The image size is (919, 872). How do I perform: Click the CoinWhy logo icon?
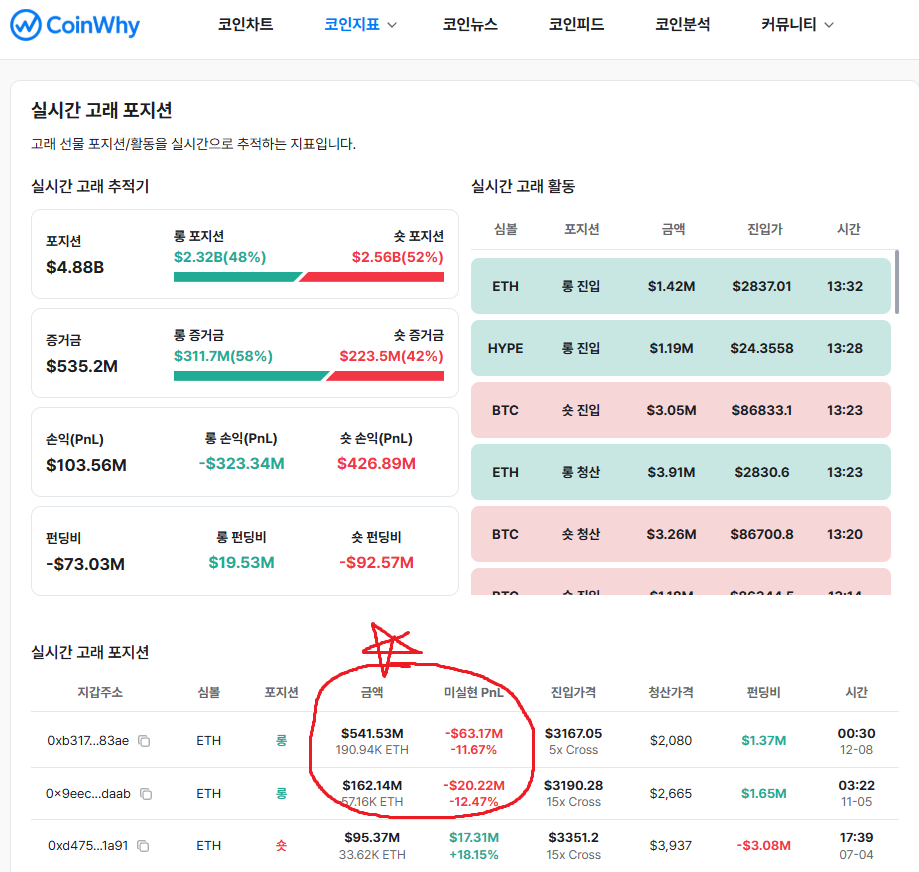coord(25,25)
